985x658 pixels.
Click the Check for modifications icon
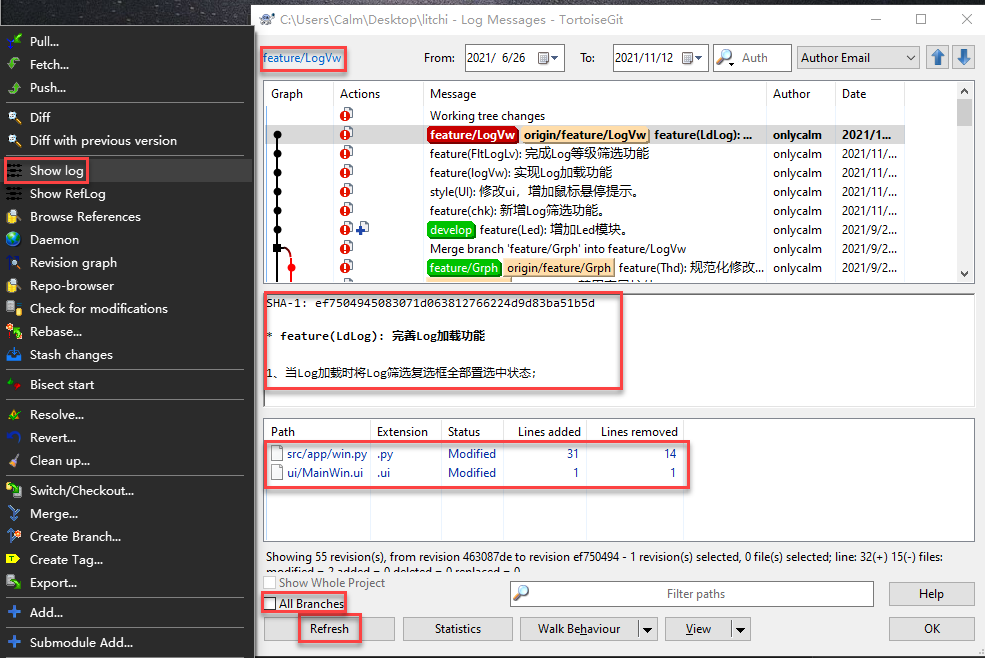point(14,309)
